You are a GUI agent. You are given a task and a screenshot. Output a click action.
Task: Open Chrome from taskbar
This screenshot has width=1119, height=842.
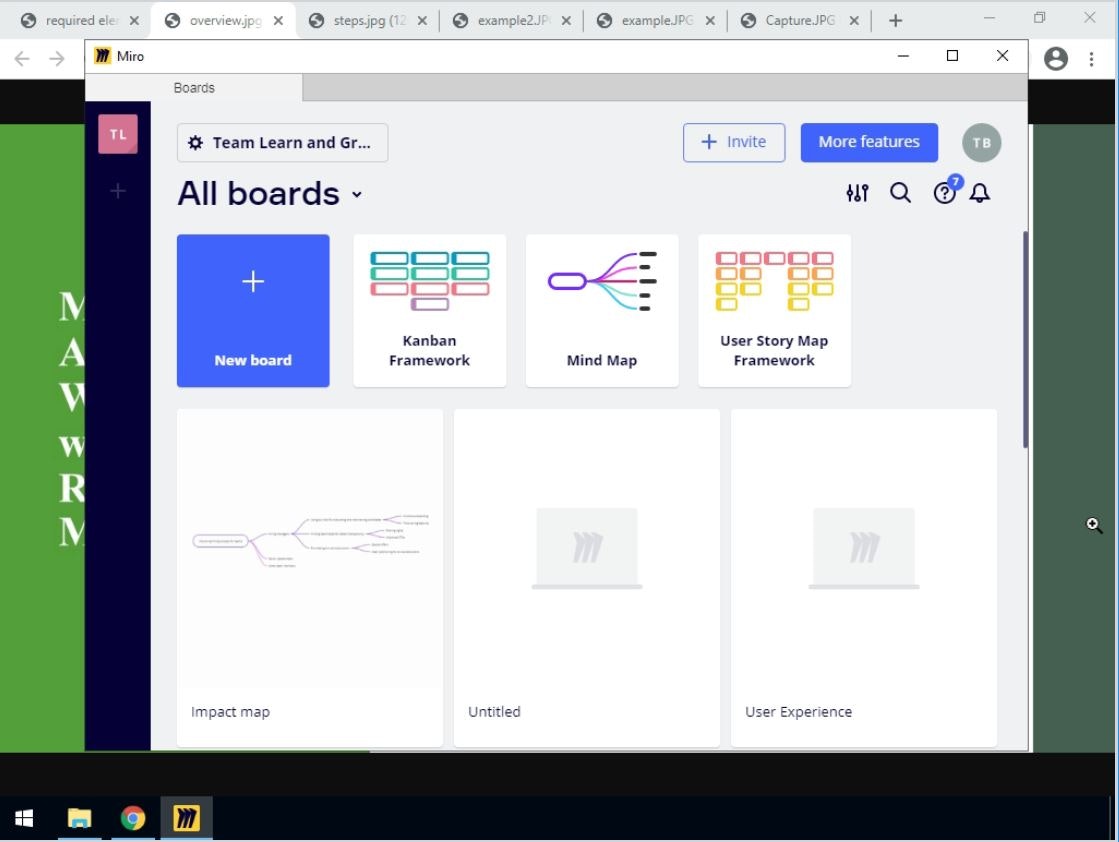pos(133,818)
